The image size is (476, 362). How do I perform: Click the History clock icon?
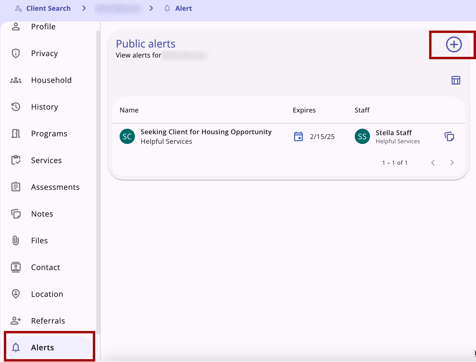point(16,107)
